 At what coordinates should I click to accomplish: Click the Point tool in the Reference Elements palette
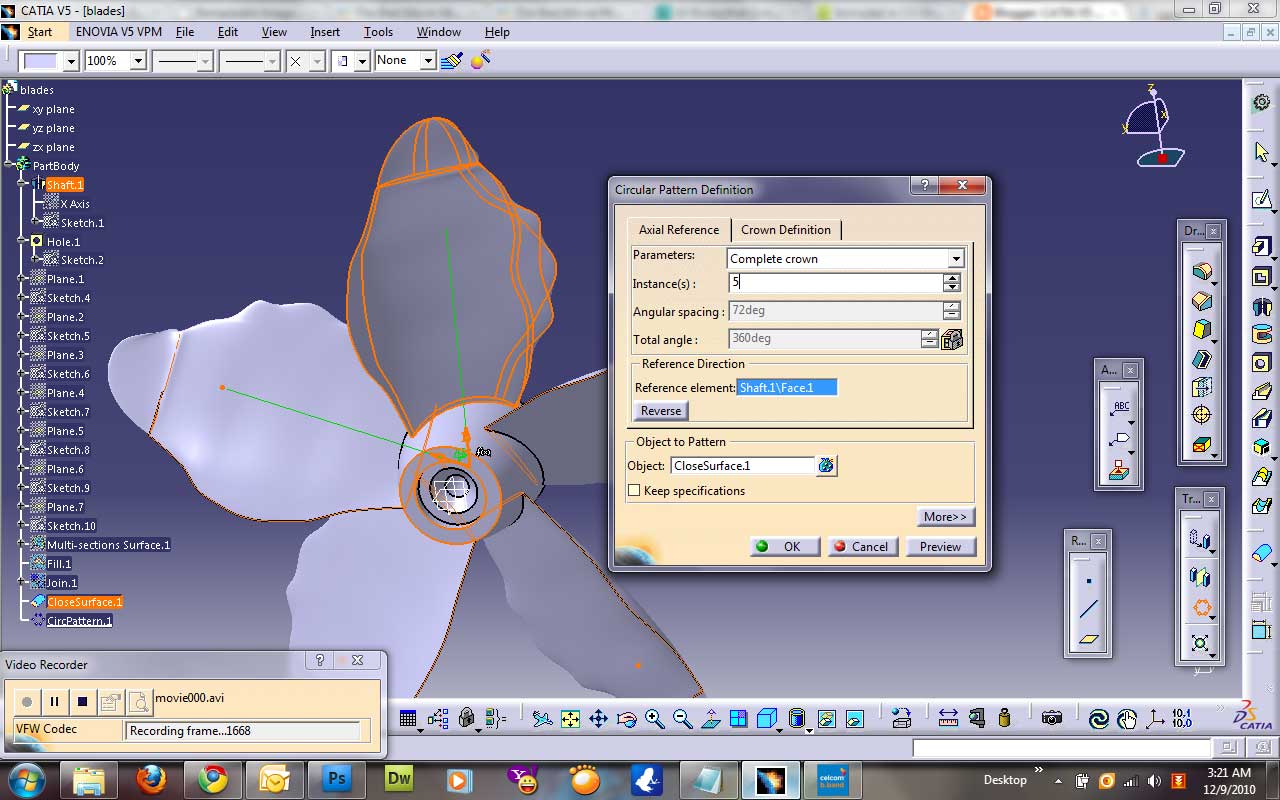(1089, 580)
